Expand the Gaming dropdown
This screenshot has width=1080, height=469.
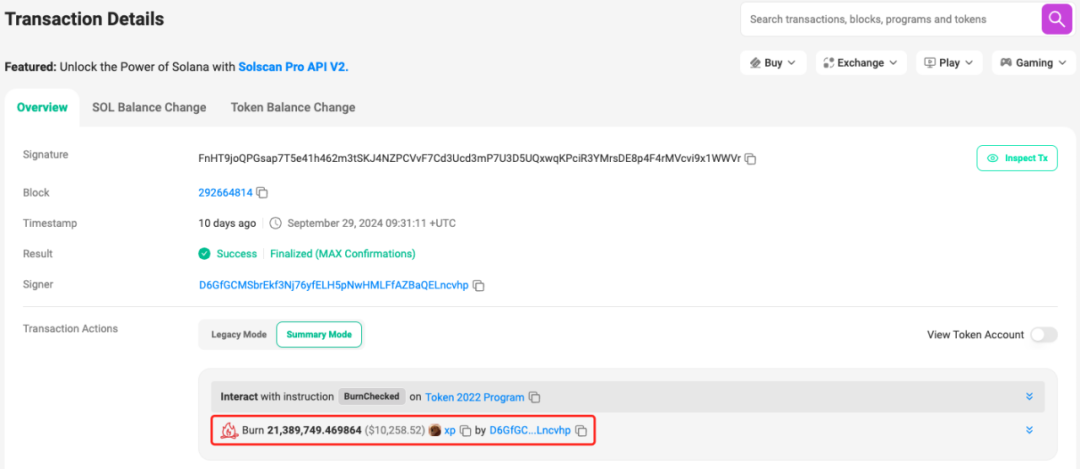pyautogui.click(x=1033, y=63)
